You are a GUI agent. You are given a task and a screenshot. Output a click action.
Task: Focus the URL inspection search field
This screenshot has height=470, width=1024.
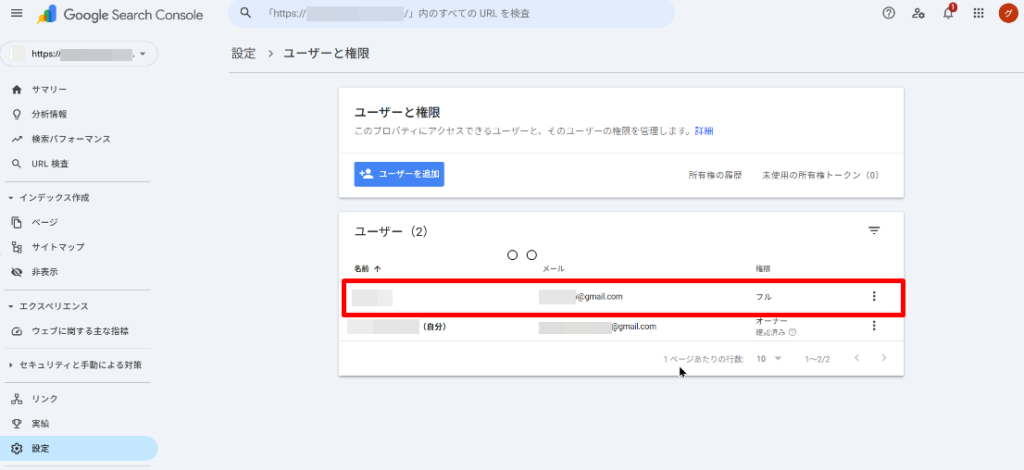click(x=451, y=13)
